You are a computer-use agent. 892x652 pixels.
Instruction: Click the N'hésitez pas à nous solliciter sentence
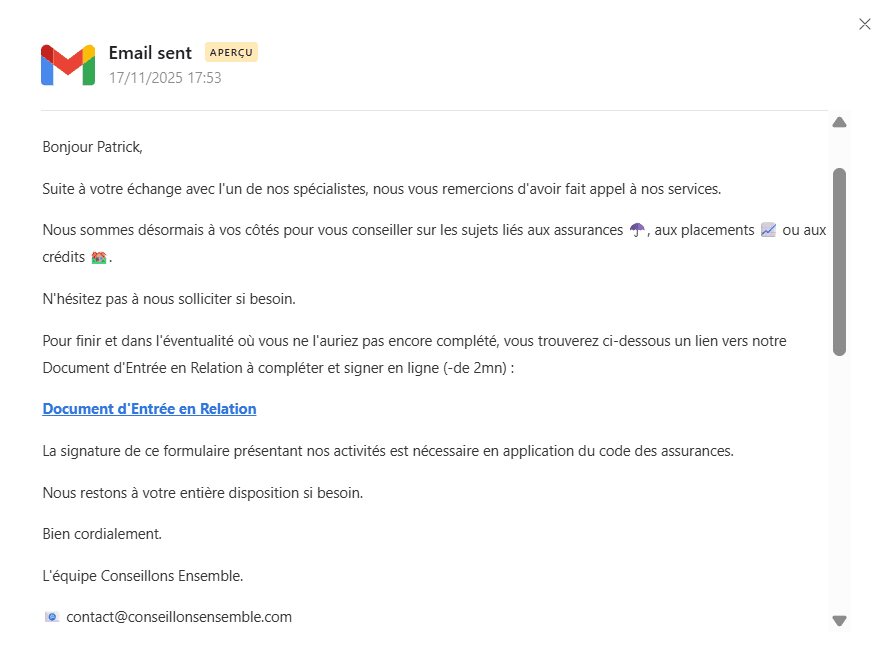(169, 299)
